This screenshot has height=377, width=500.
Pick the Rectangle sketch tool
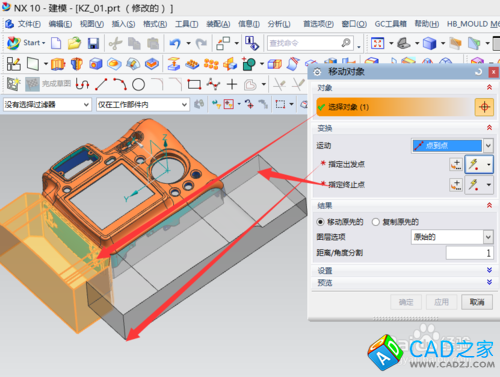point(194,84)
